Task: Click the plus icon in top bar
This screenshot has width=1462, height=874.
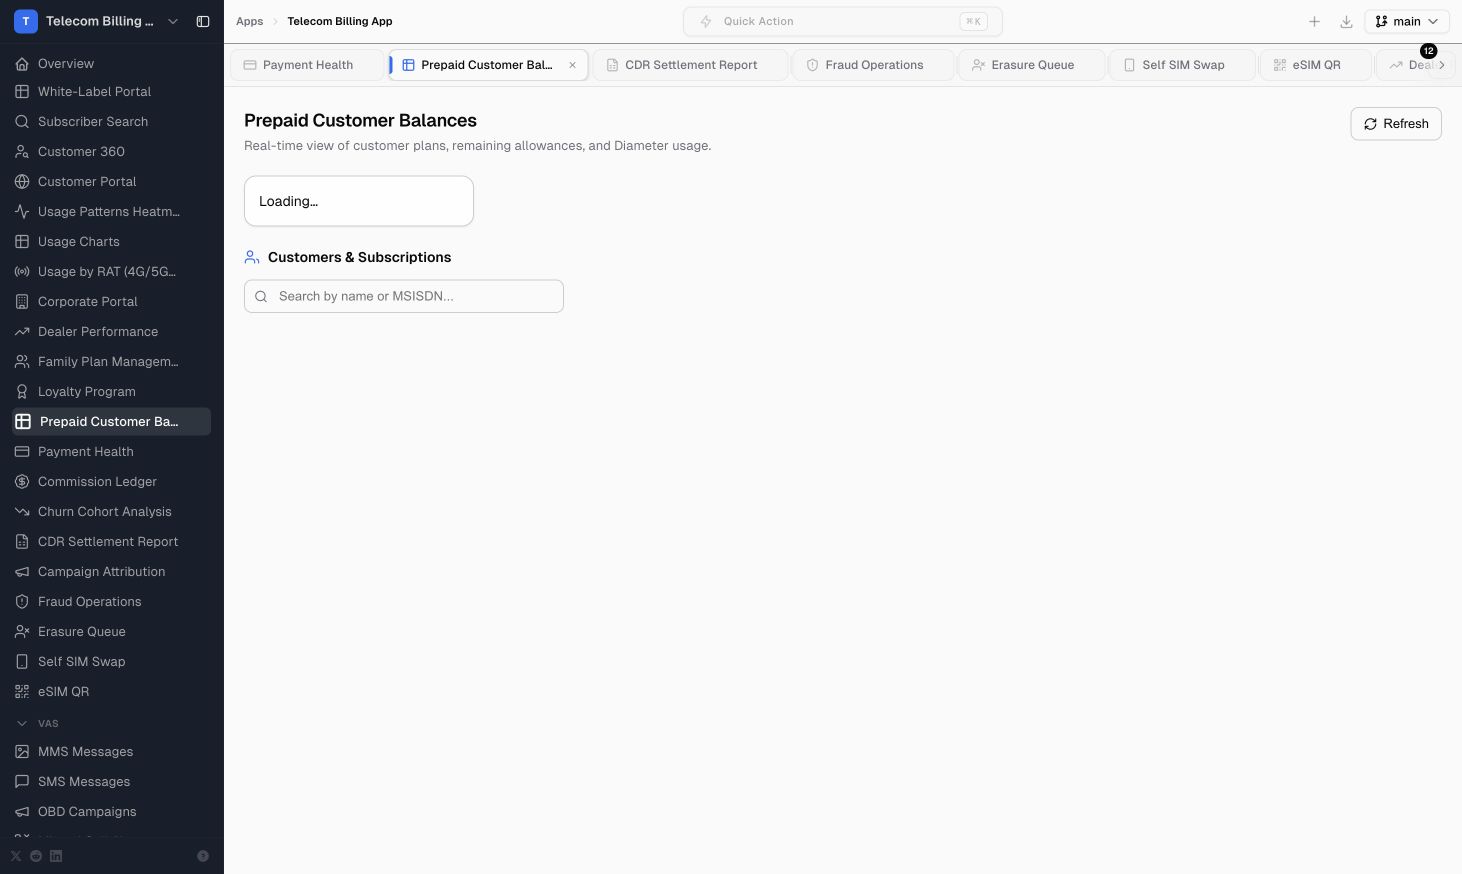Action: (x=1314, y=21)
